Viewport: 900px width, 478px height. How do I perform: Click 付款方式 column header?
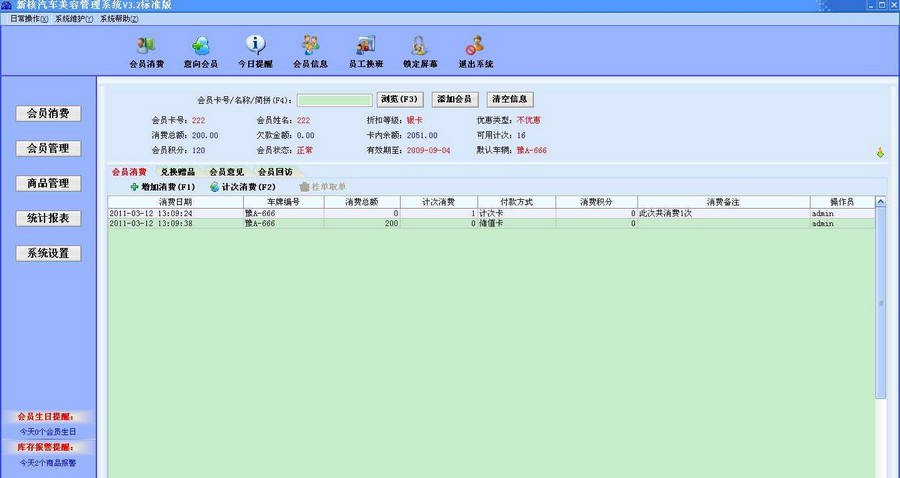(517, 202)
